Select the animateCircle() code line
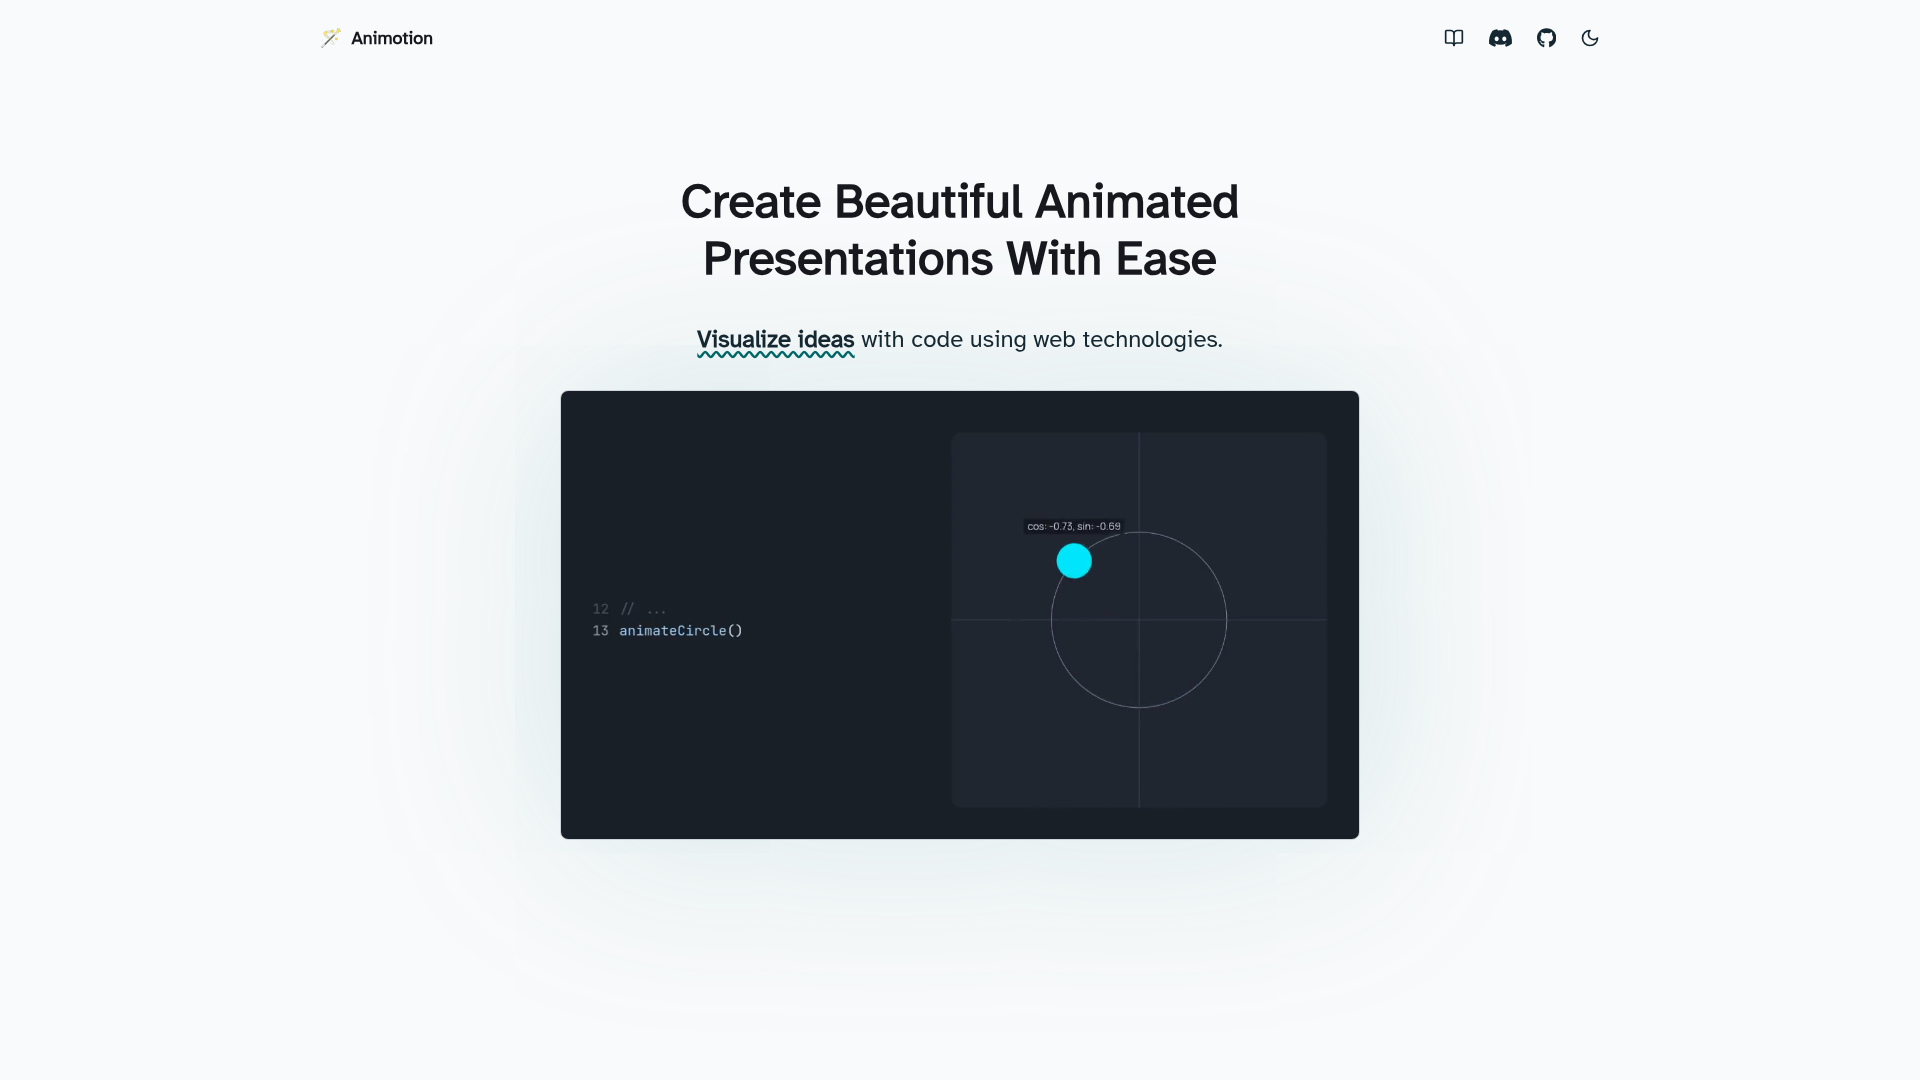This screenshot has width=1920, height=1080. tap(680, 630)
